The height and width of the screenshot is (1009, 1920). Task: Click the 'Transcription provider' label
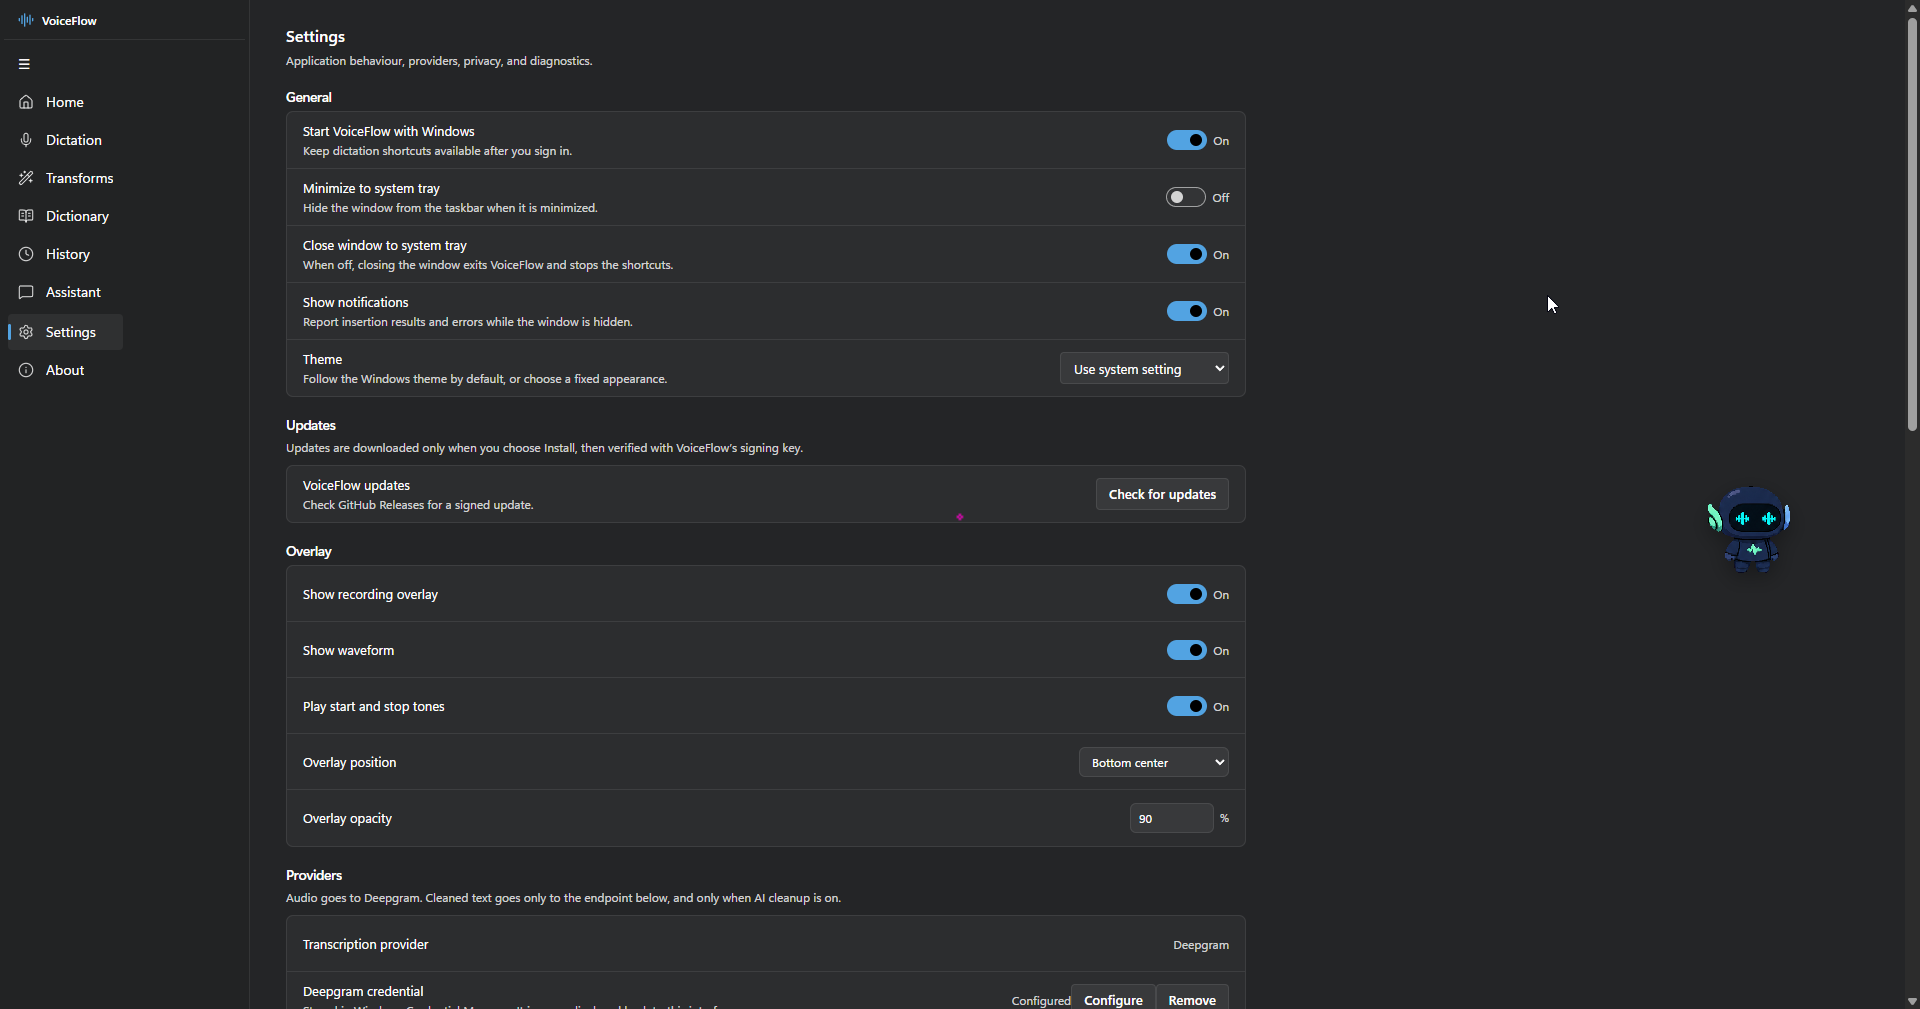pos(365,944)
